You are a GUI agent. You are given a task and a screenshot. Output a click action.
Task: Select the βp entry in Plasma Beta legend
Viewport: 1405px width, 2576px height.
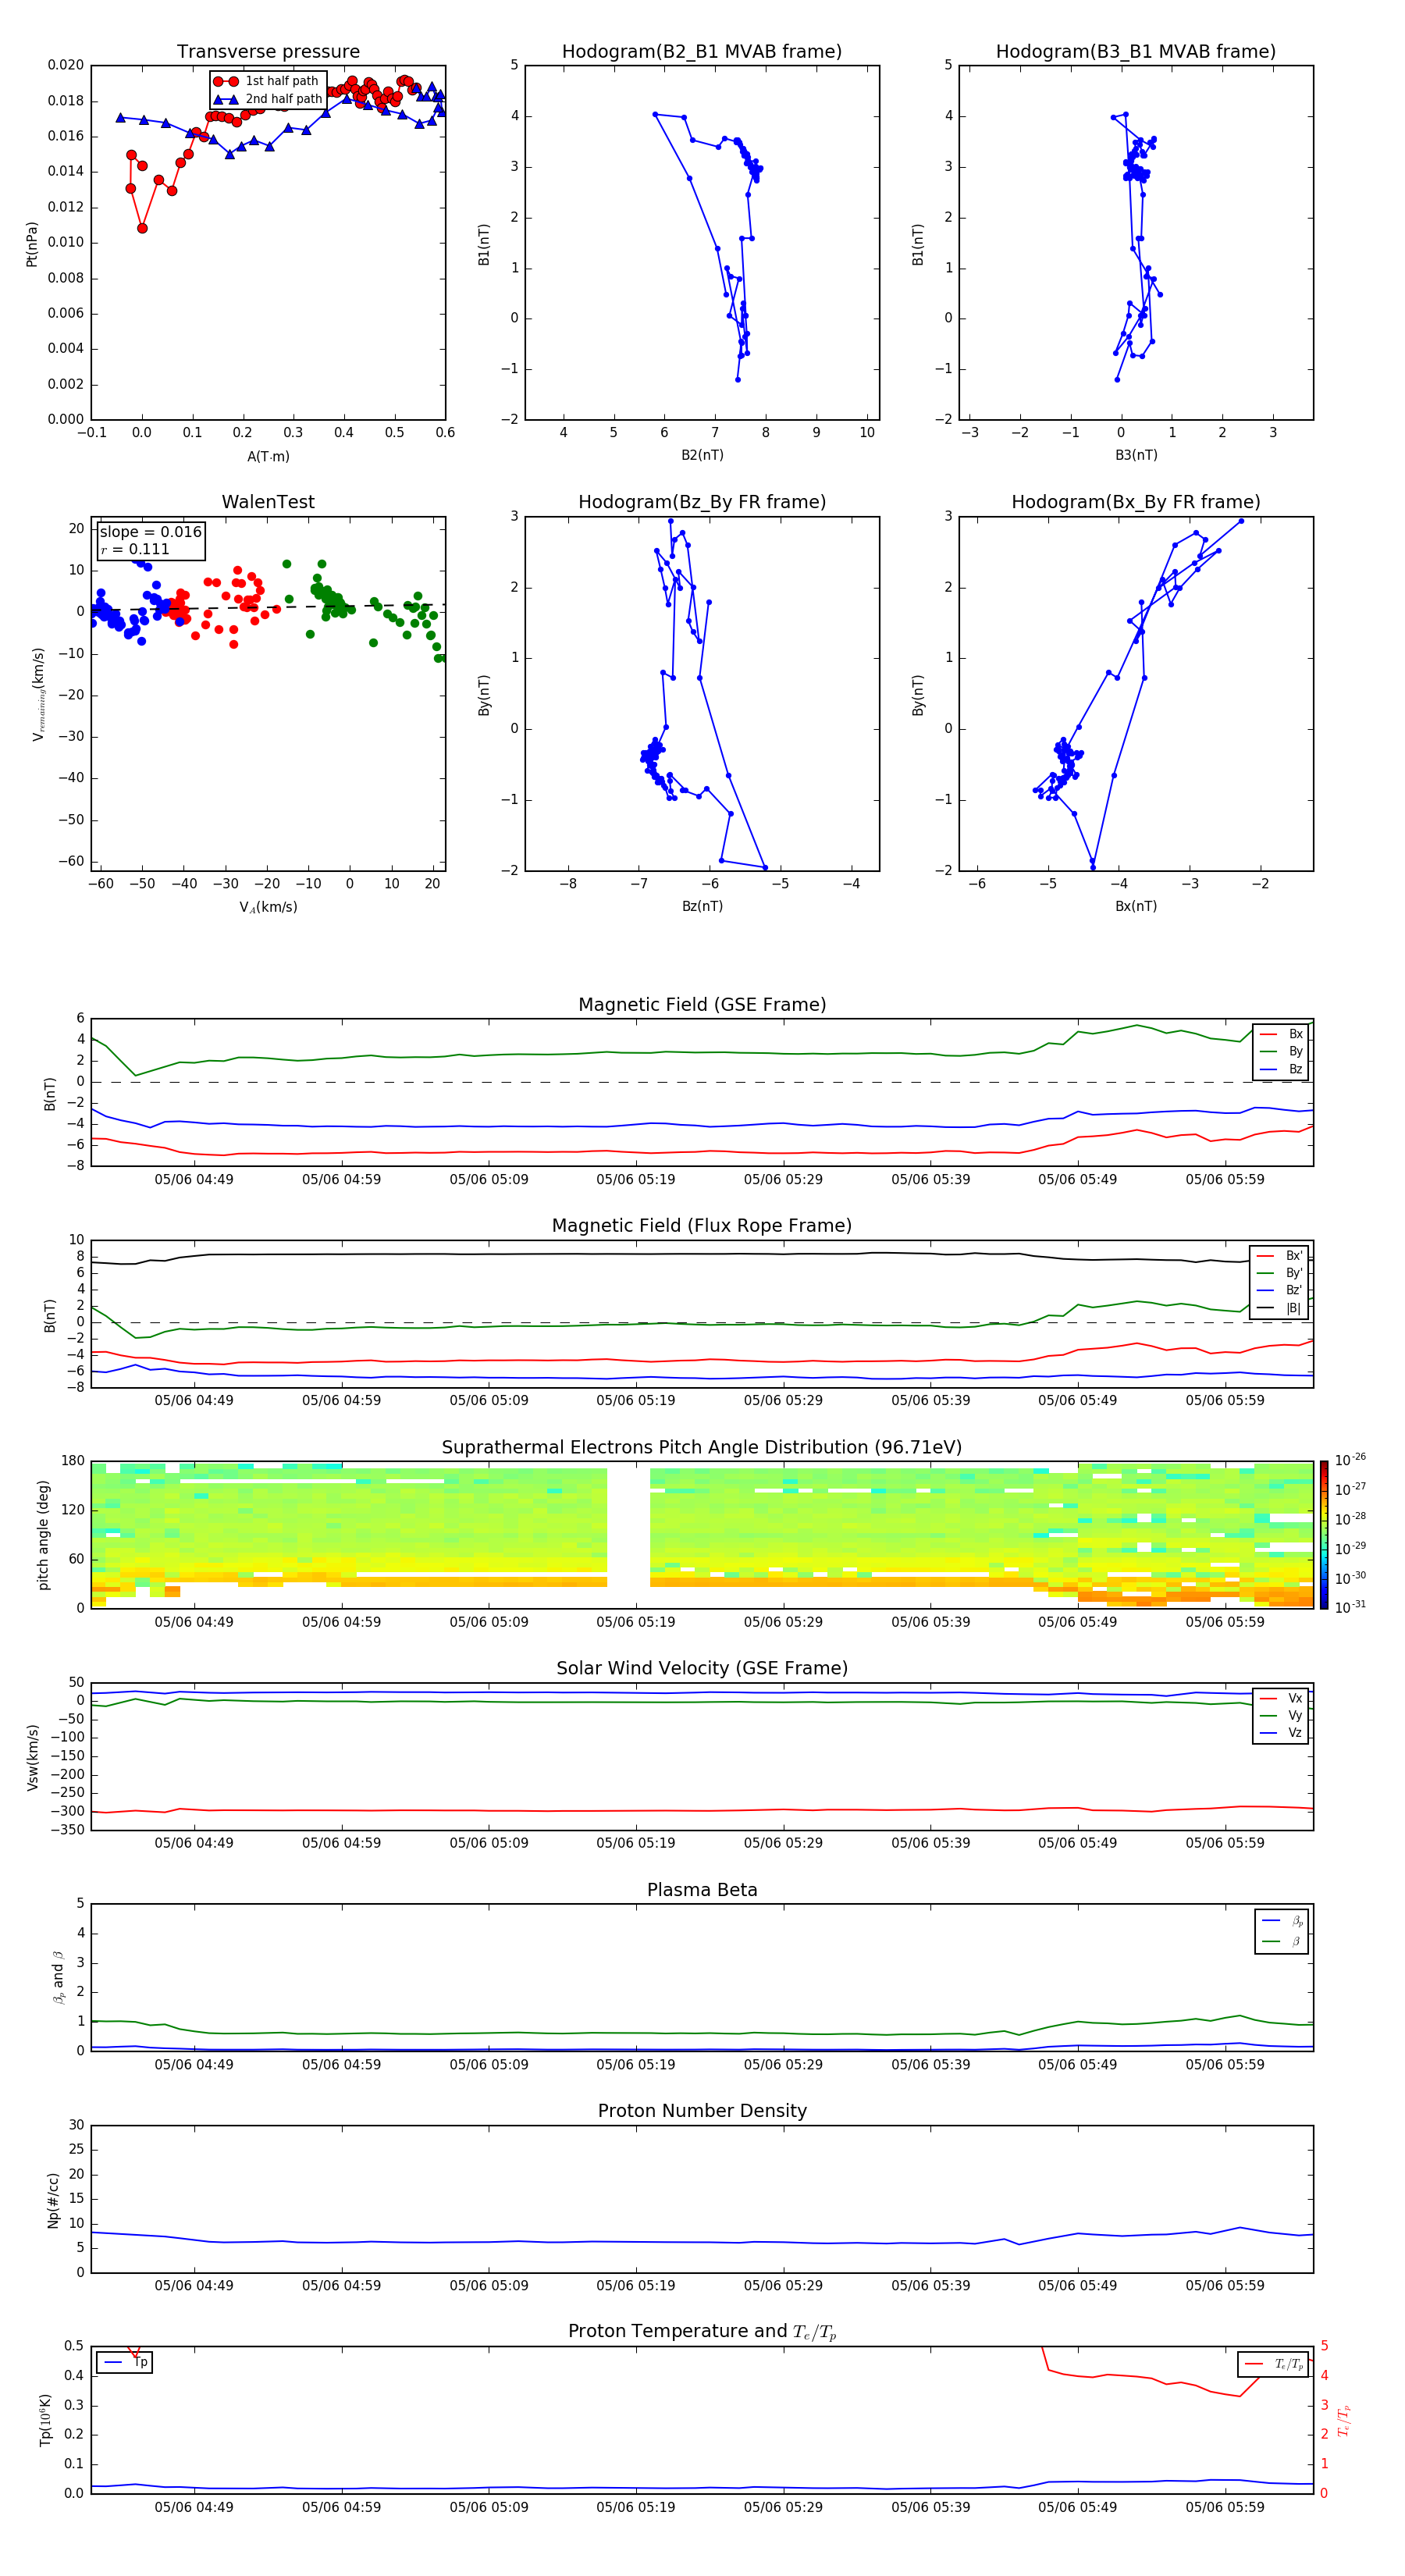pos(1282,1921)
